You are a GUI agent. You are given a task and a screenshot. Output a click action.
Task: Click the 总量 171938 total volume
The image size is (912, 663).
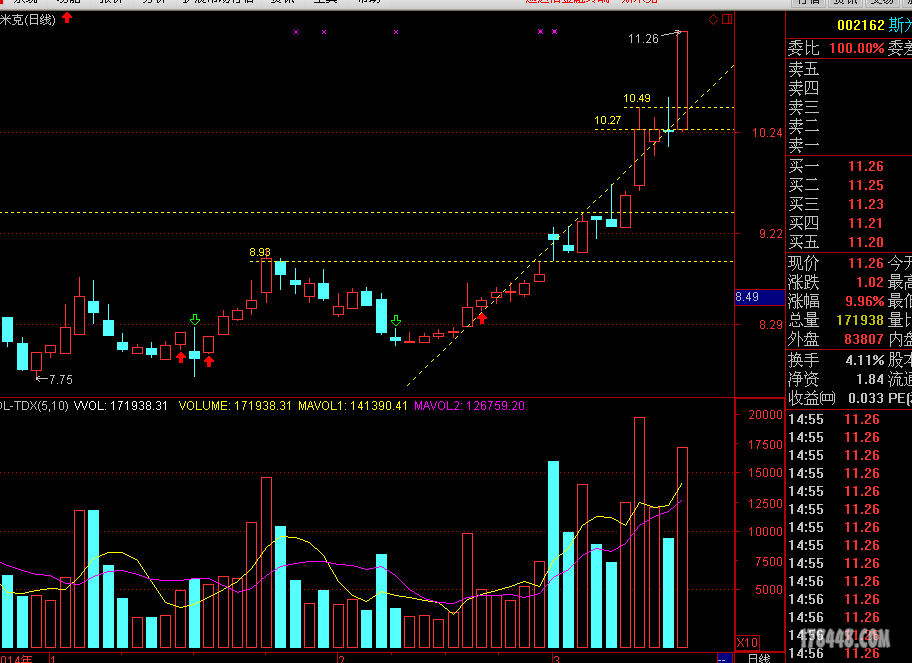[860, 320]
